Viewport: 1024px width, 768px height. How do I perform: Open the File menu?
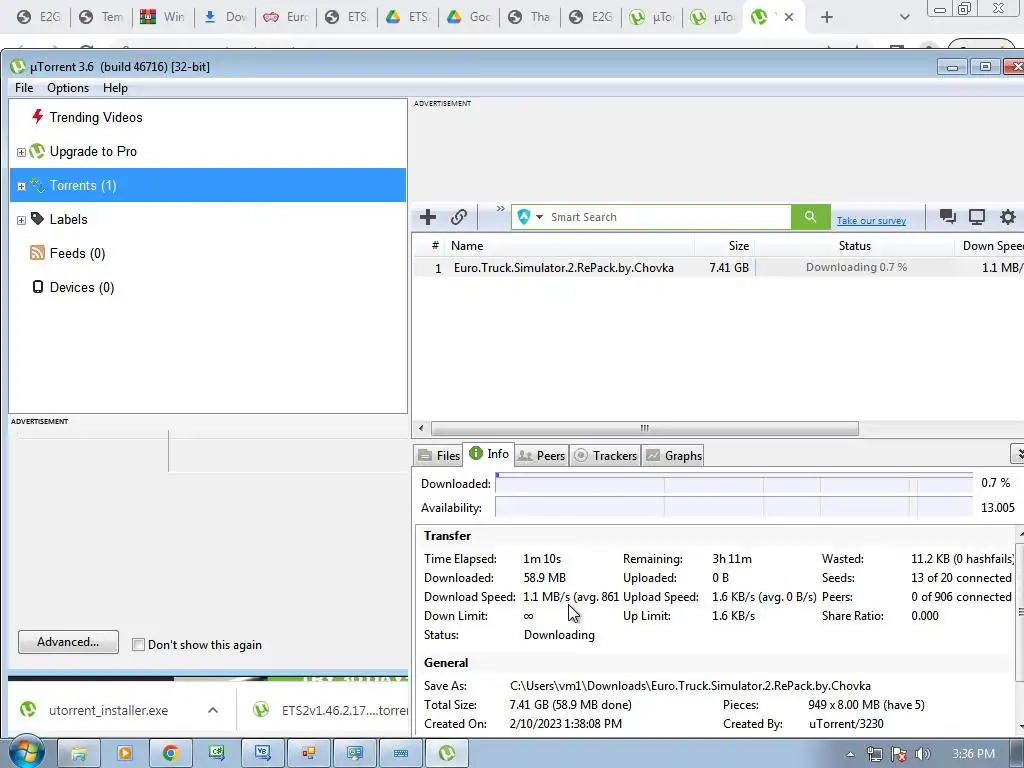pos(24,88)
